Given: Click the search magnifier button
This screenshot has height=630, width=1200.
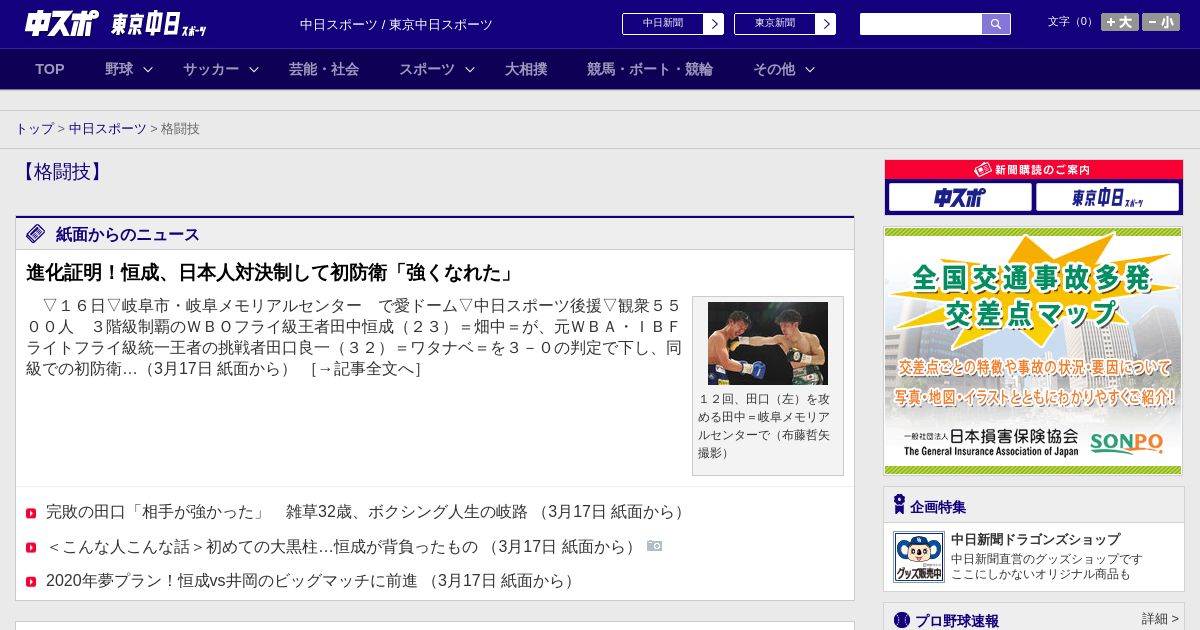Looking at the screenshot, I should 996,24.
